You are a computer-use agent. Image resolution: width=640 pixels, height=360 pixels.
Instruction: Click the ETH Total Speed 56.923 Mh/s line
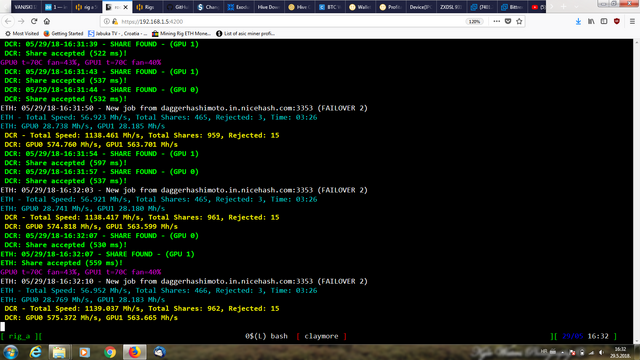158,117
